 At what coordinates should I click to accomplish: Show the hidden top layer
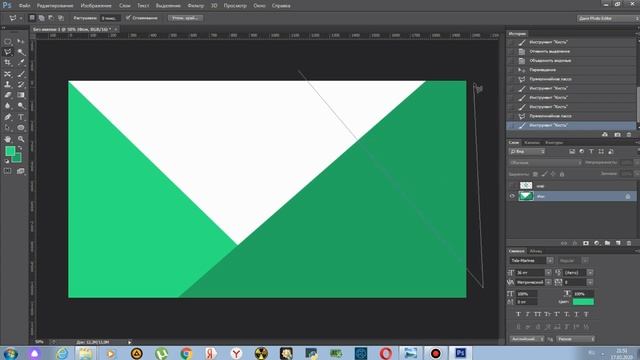[x=512, y=186]
